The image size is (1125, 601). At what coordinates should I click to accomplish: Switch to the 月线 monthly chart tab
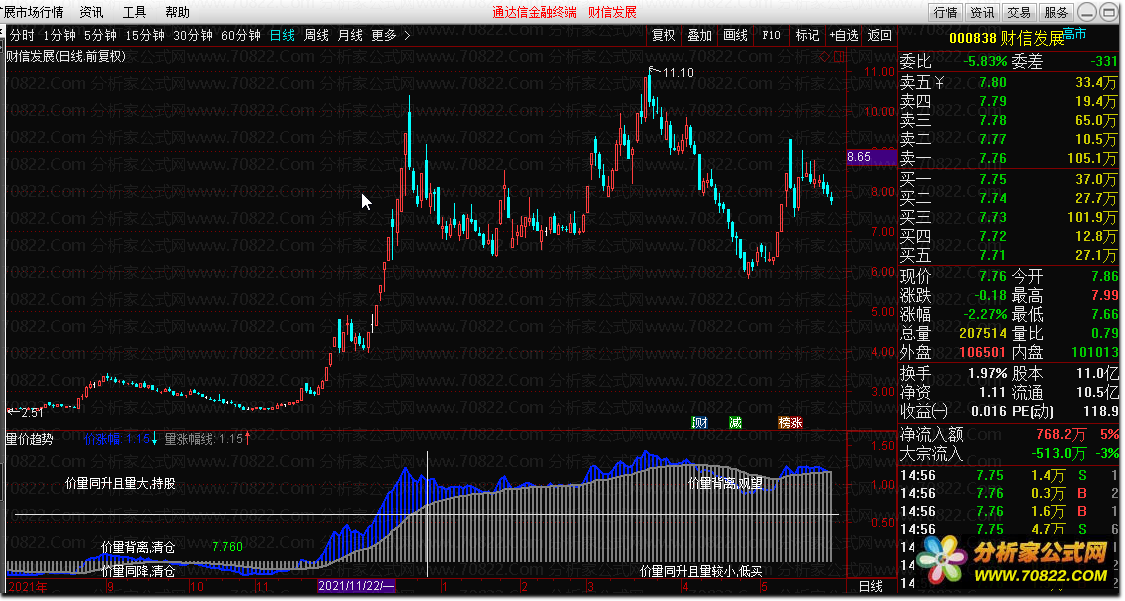point(350,35)
